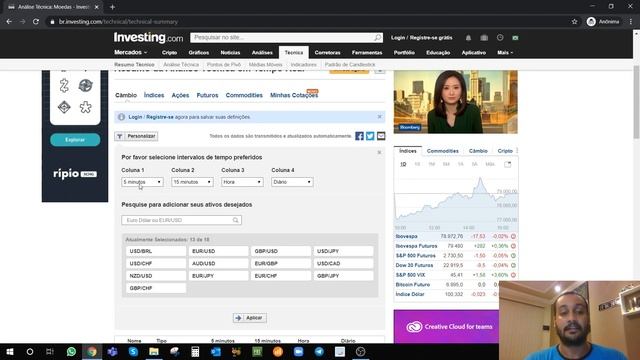Open Pontos de Pivô submenu link
Screen dimensions: 640x360
click(x=224, y=64)
